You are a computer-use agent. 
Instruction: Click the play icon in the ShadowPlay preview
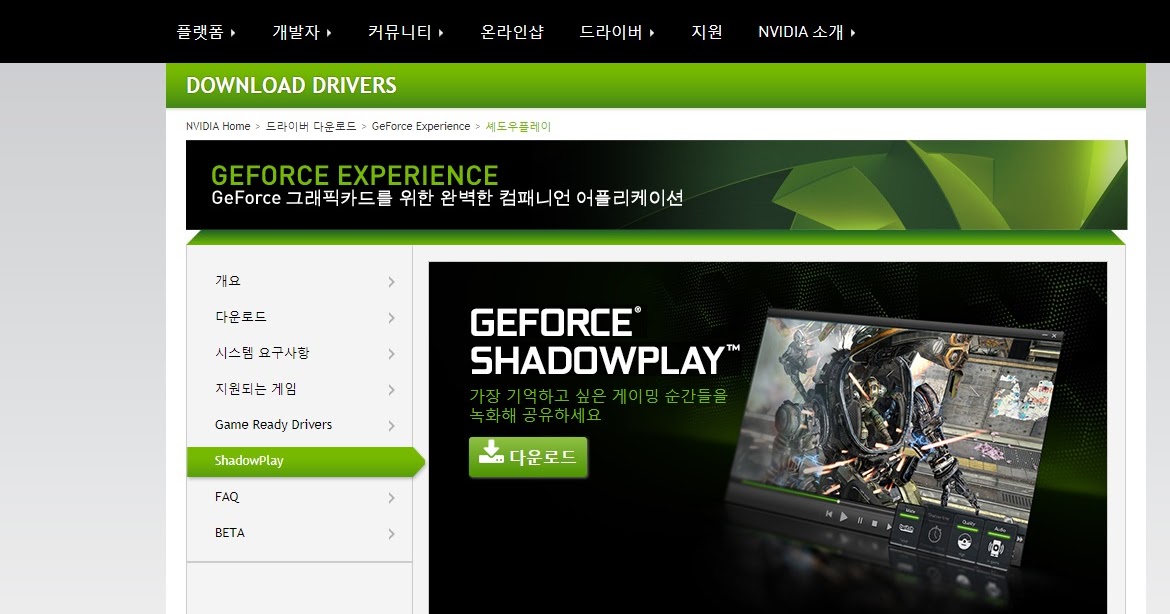click(x=844, y=516)
